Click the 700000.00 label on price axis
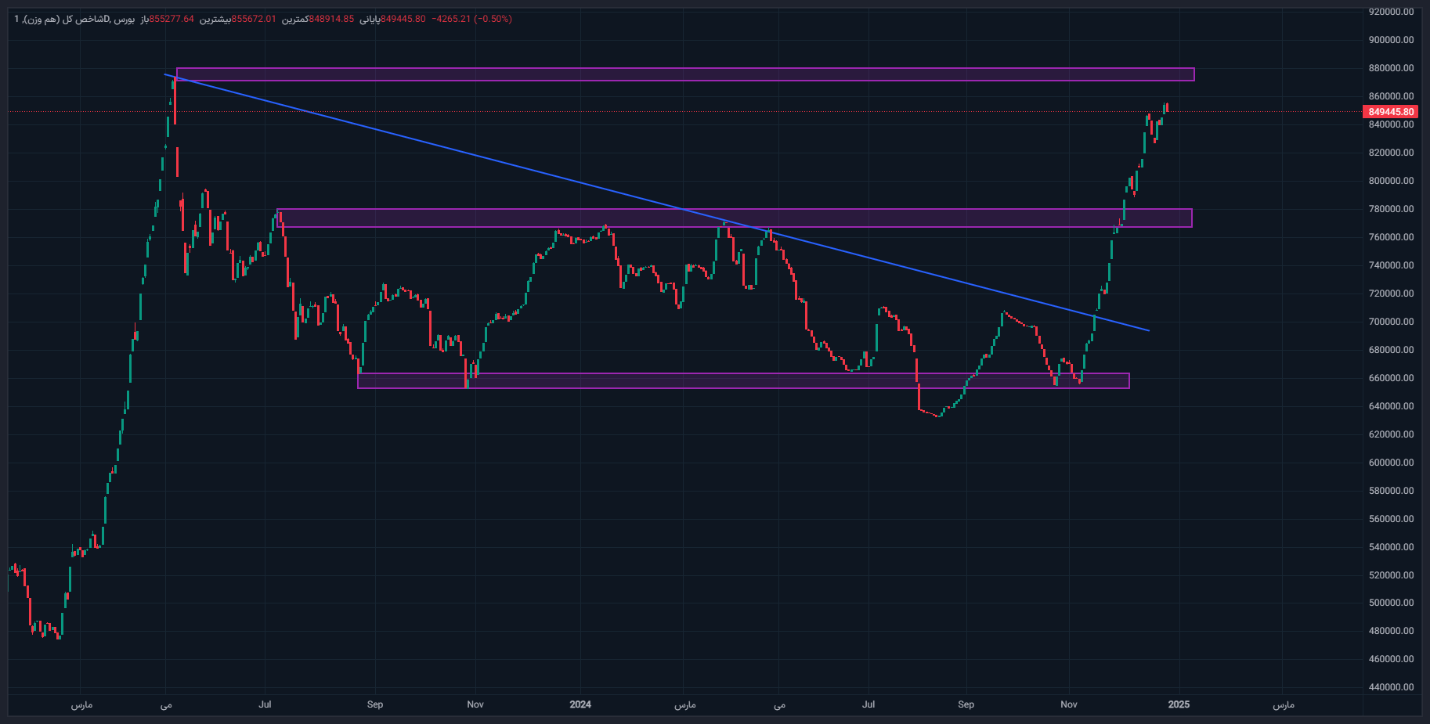The width and height of the screenshot is (1430, 724). pyautogui.click(x=1391, y=322)
